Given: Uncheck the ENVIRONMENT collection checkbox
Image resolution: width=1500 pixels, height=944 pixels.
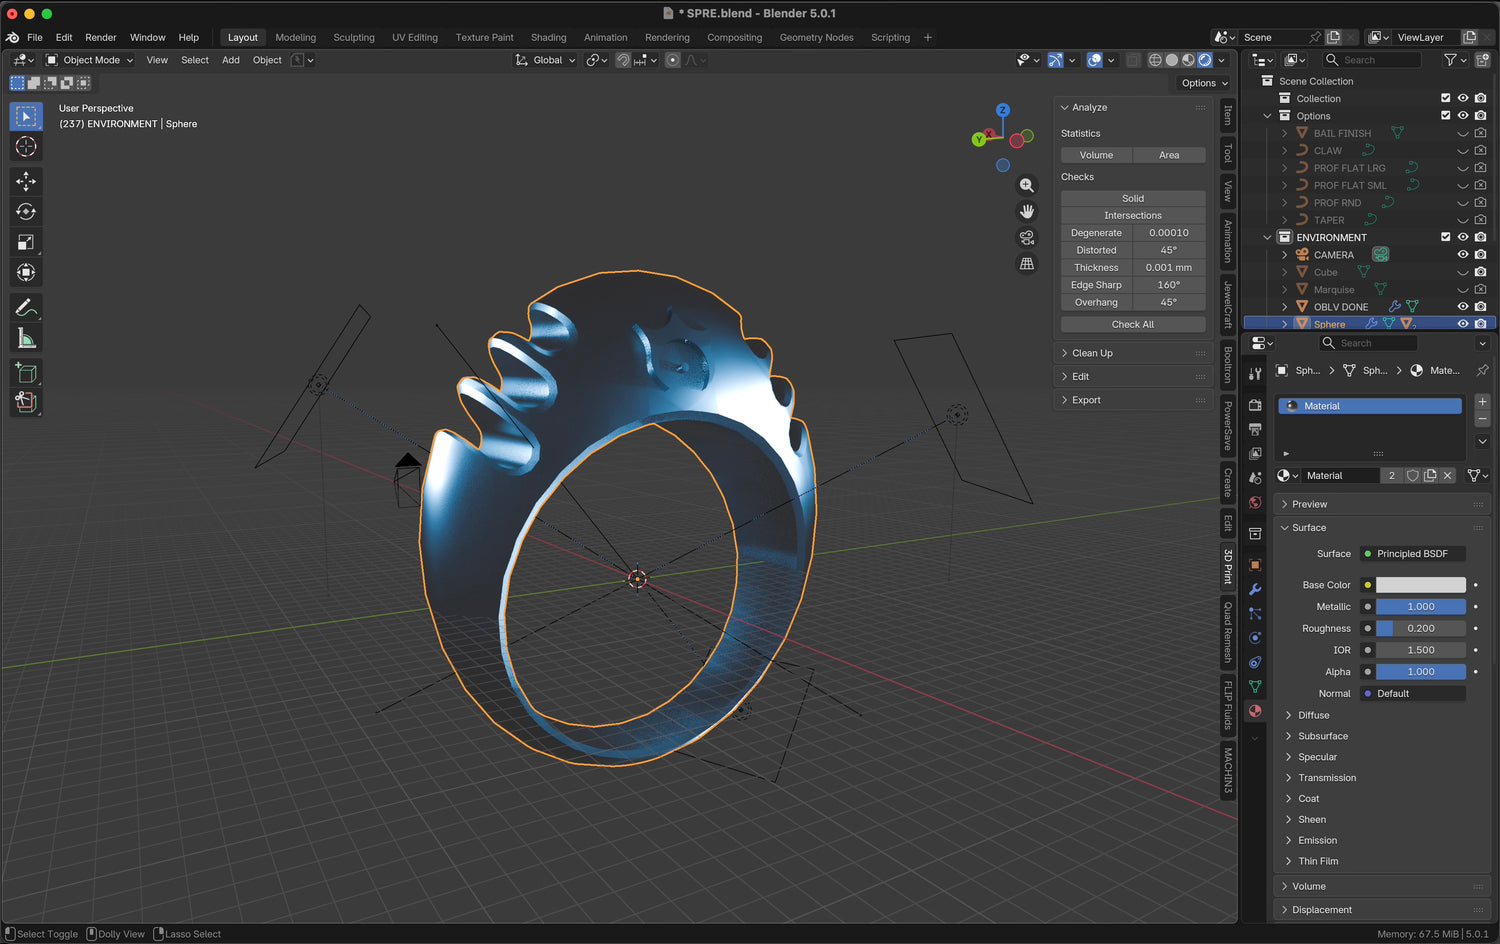Looking at the screenshot, I should [x=1445, y=237].
